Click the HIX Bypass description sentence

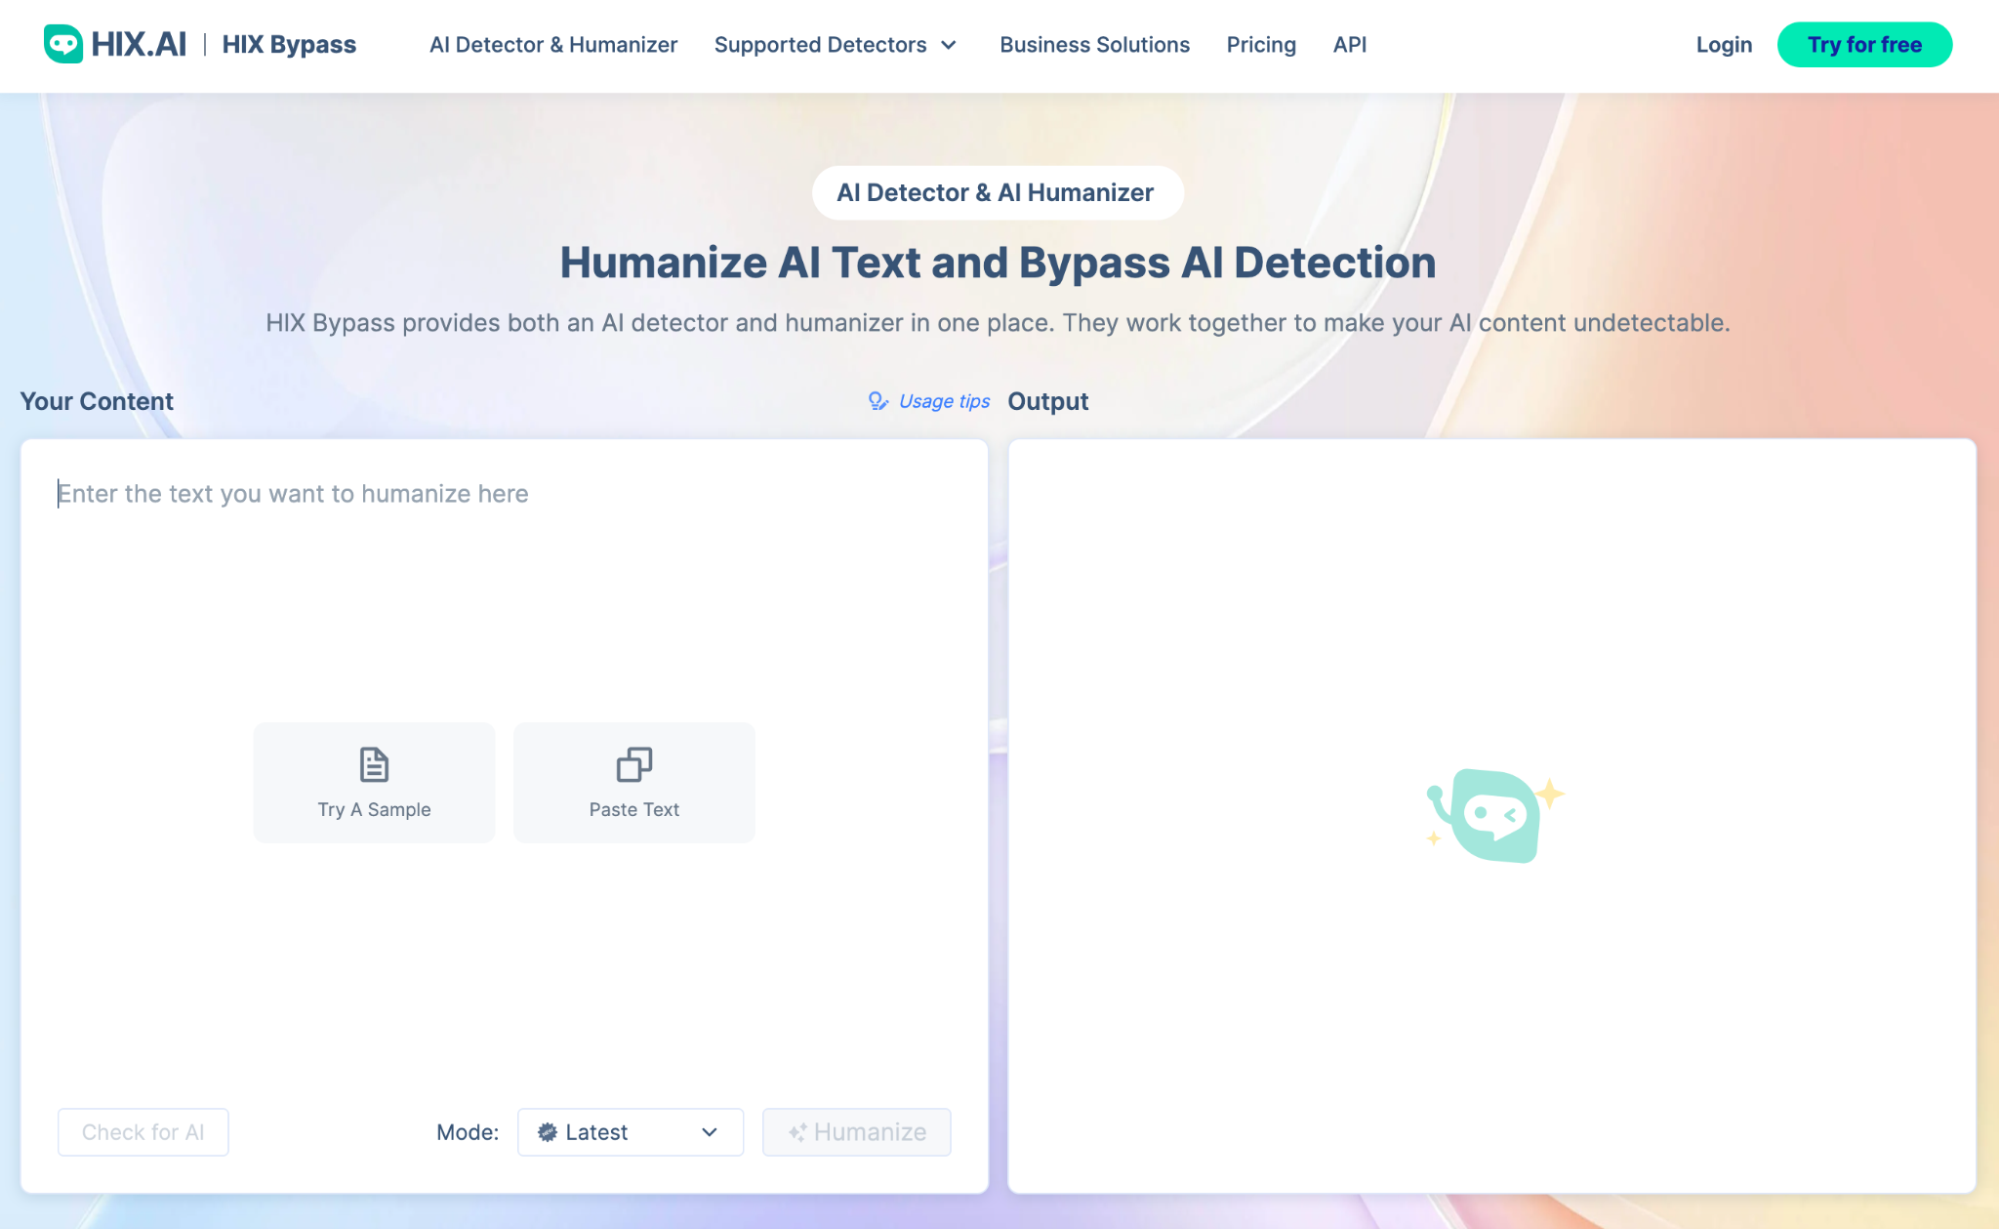tap(997, 322)
